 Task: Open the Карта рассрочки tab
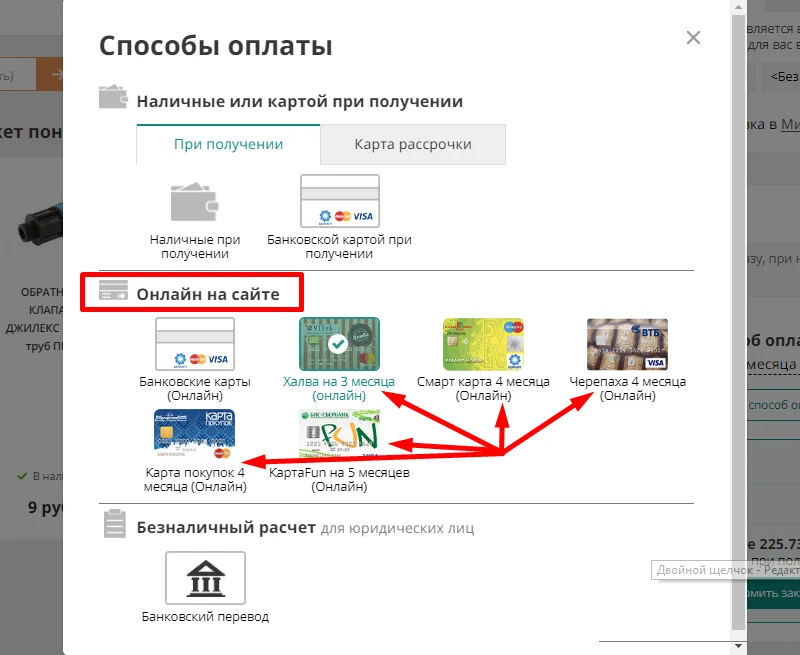412,144
